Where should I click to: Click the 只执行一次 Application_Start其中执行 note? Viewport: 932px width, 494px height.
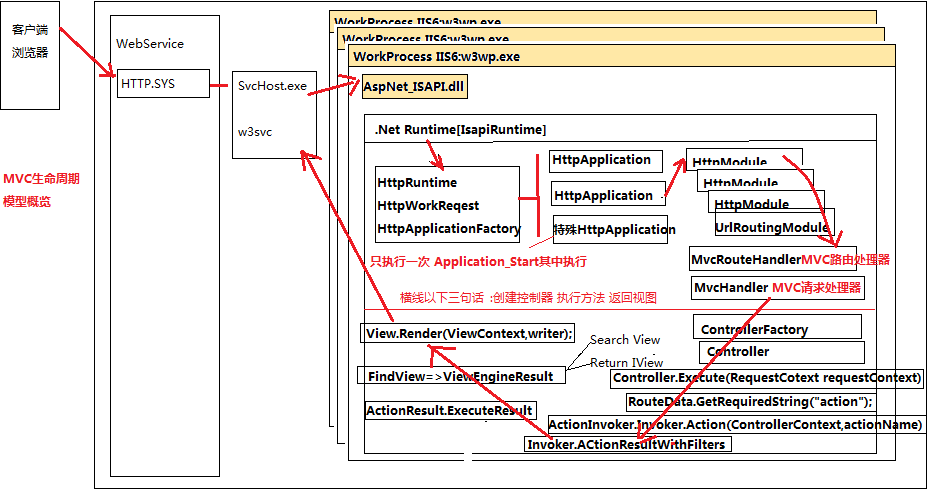pos(478,262)
